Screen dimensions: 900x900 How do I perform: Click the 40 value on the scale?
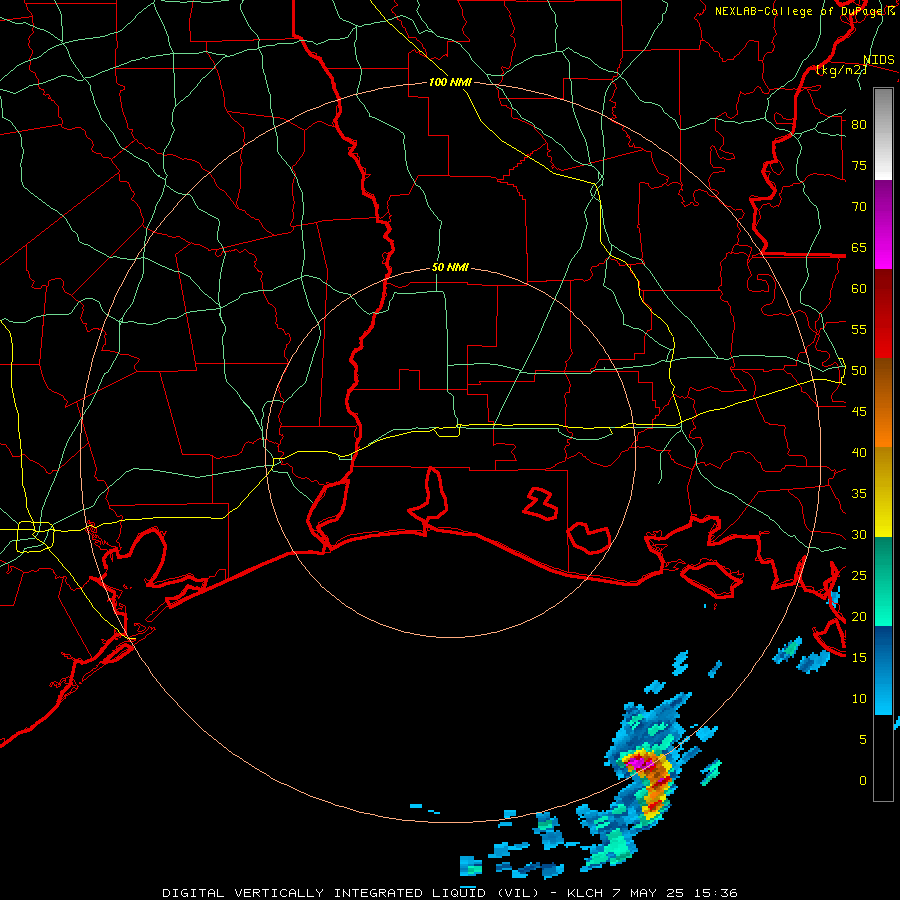[859, 452]
